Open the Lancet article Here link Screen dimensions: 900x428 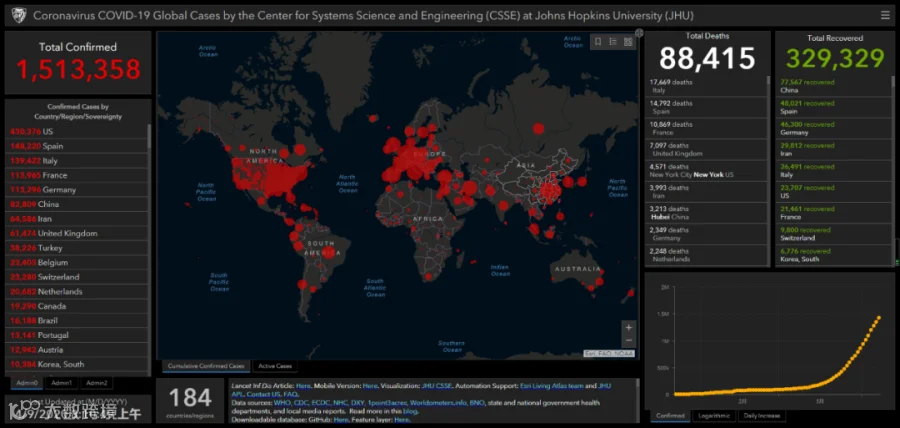click(303, 386)
